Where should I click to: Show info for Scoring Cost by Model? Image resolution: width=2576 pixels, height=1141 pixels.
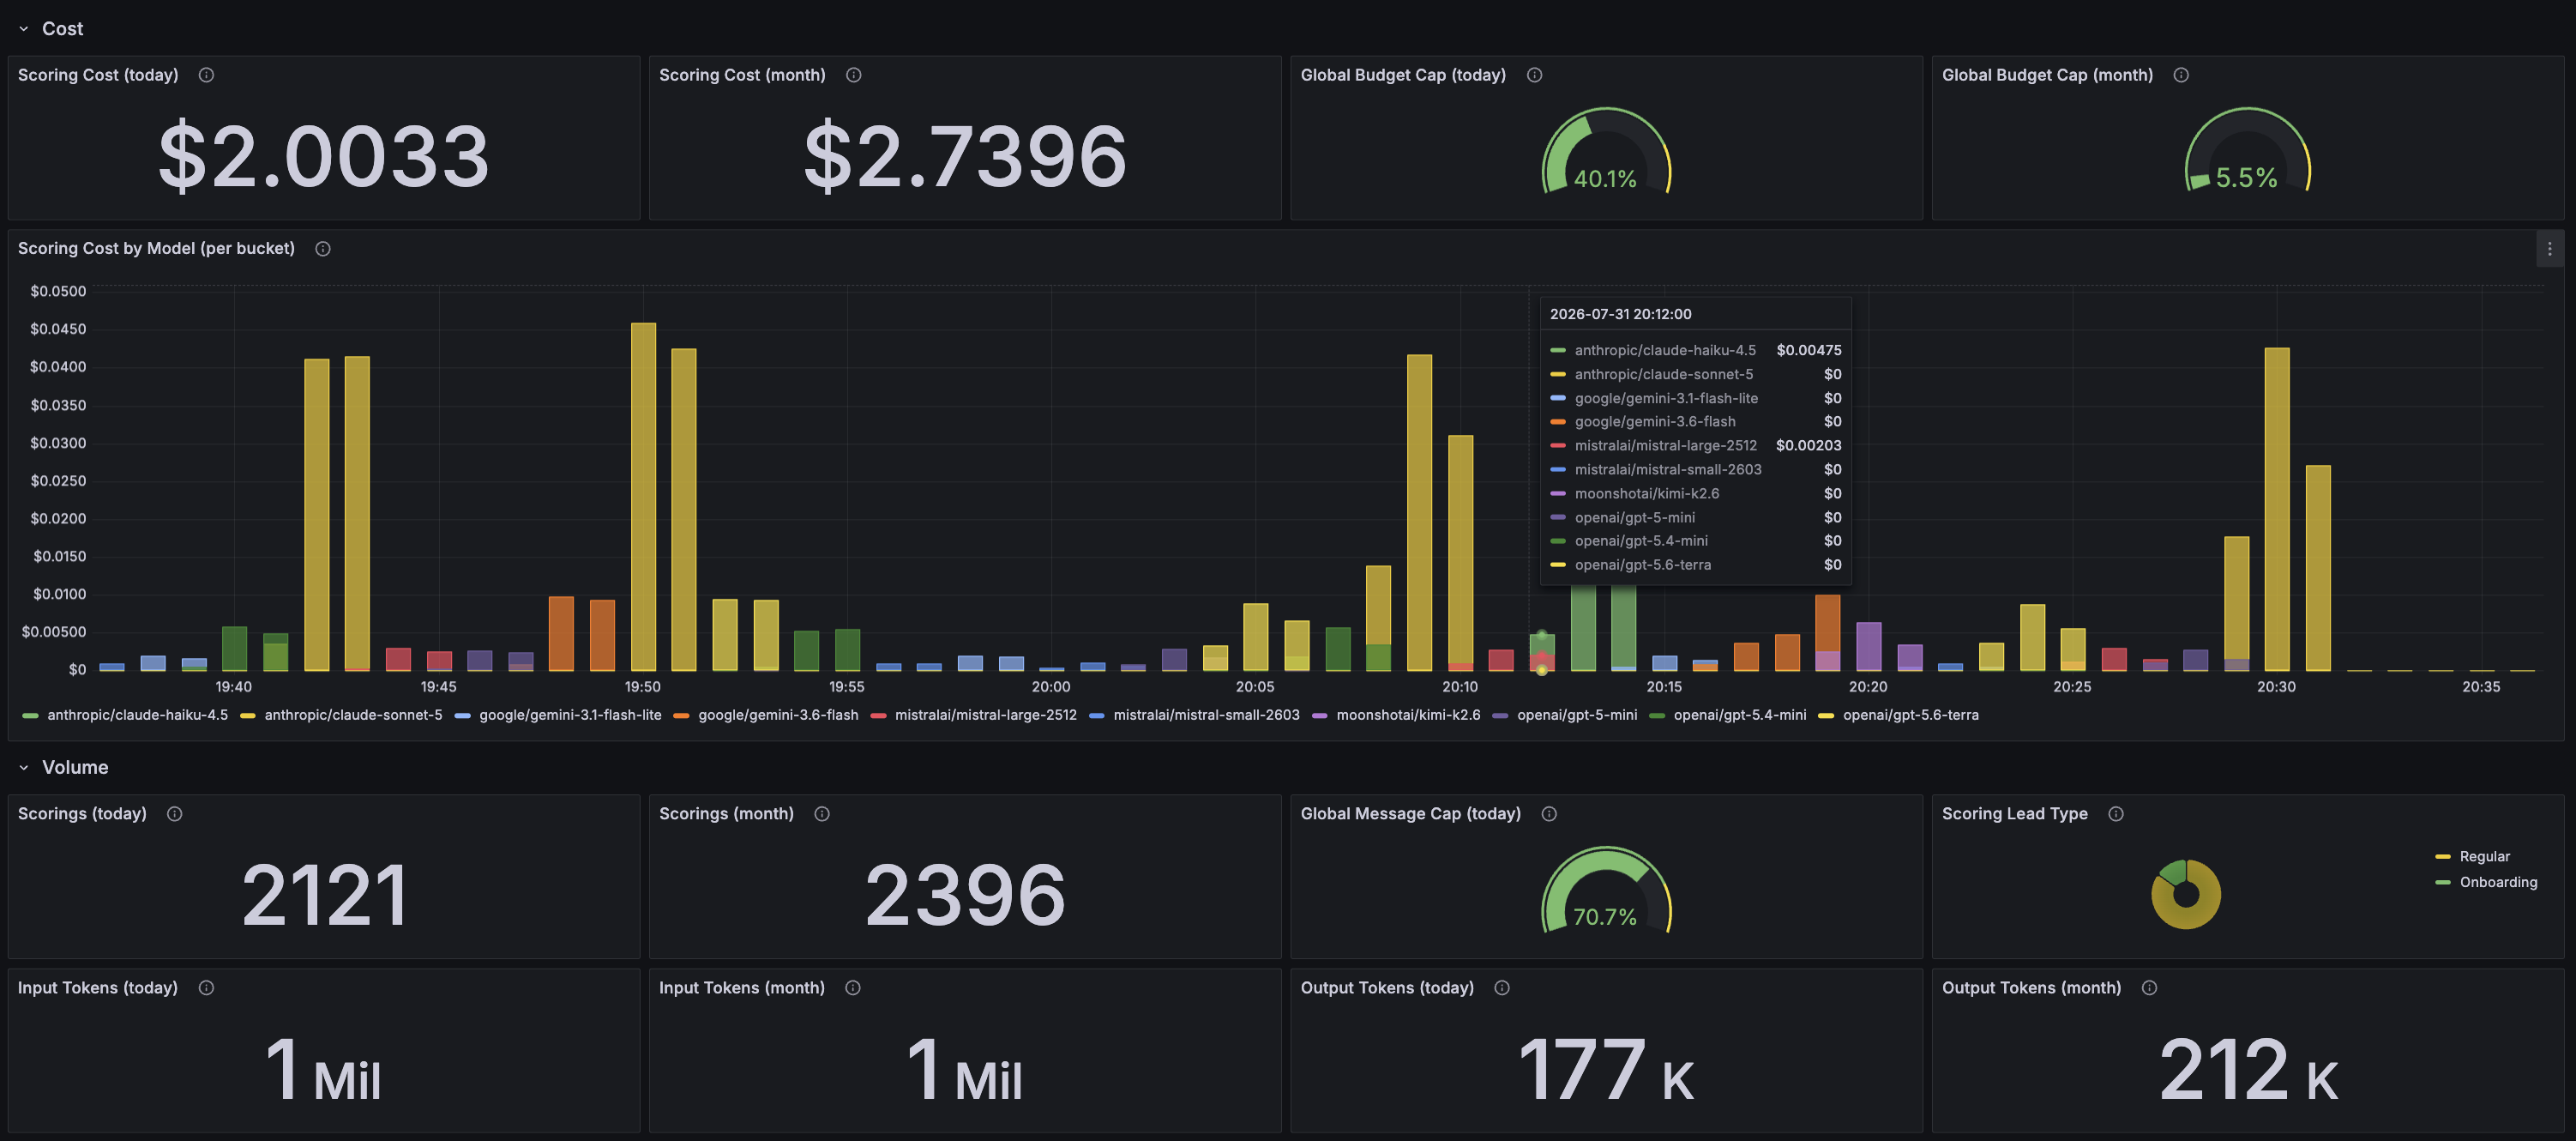click(323, 249)
